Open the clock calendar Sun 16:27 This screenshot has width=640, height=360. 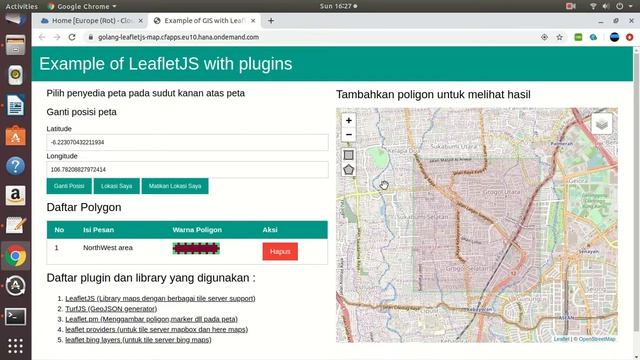pyautogui.click(x=338, y=6)
